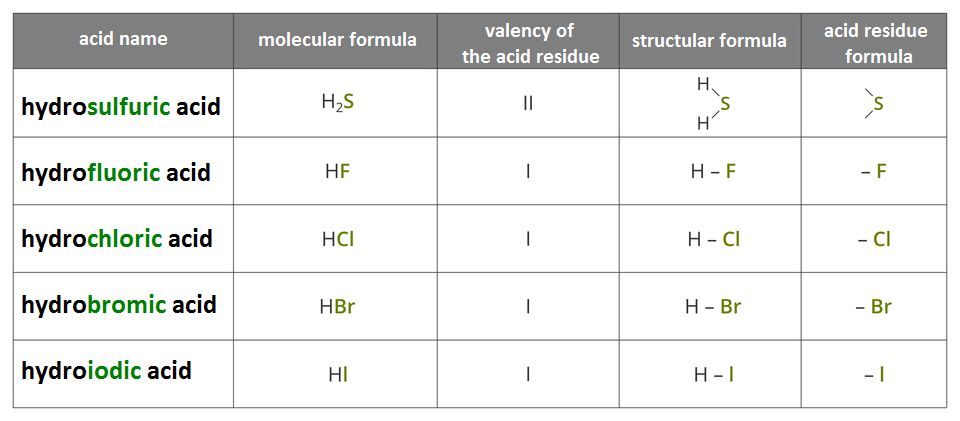This screenshot has width=960, height=421.
Task: Click the 'H – F' structural formula
Action: point(713,172)
